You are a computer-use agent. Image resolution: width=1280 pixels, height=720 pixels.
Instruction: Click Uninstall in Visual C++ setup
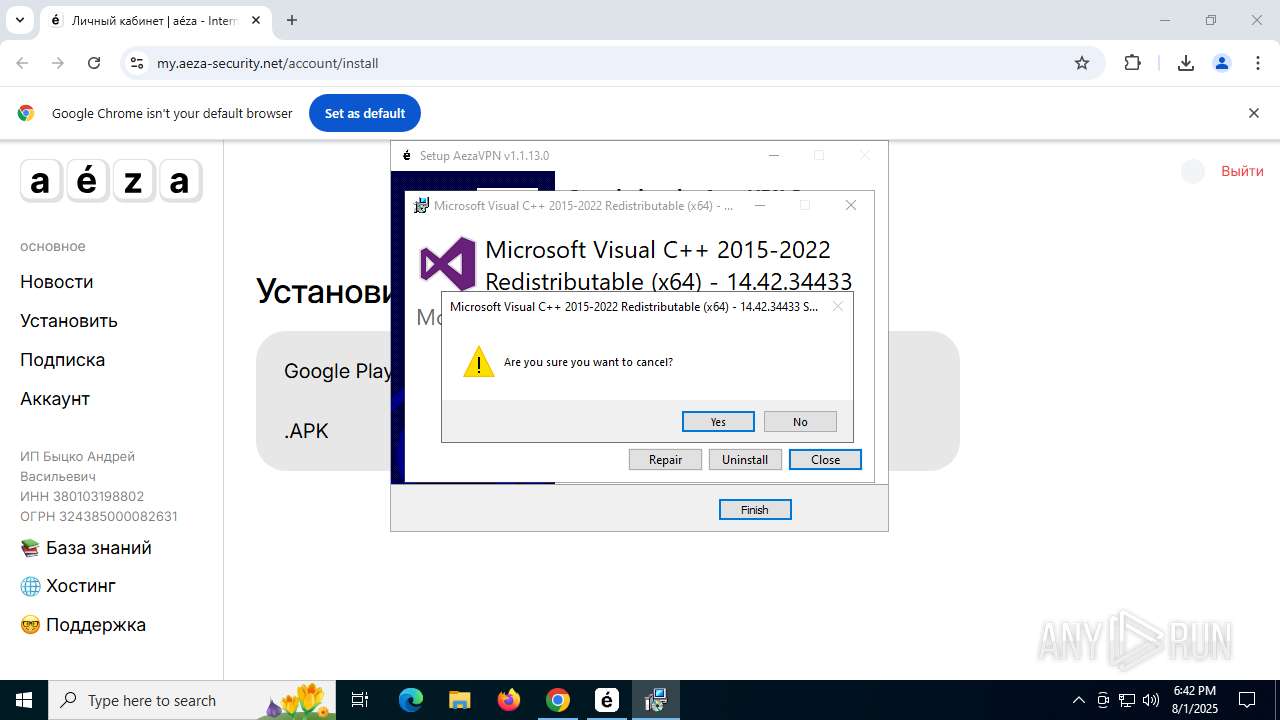tap(745, 460)
